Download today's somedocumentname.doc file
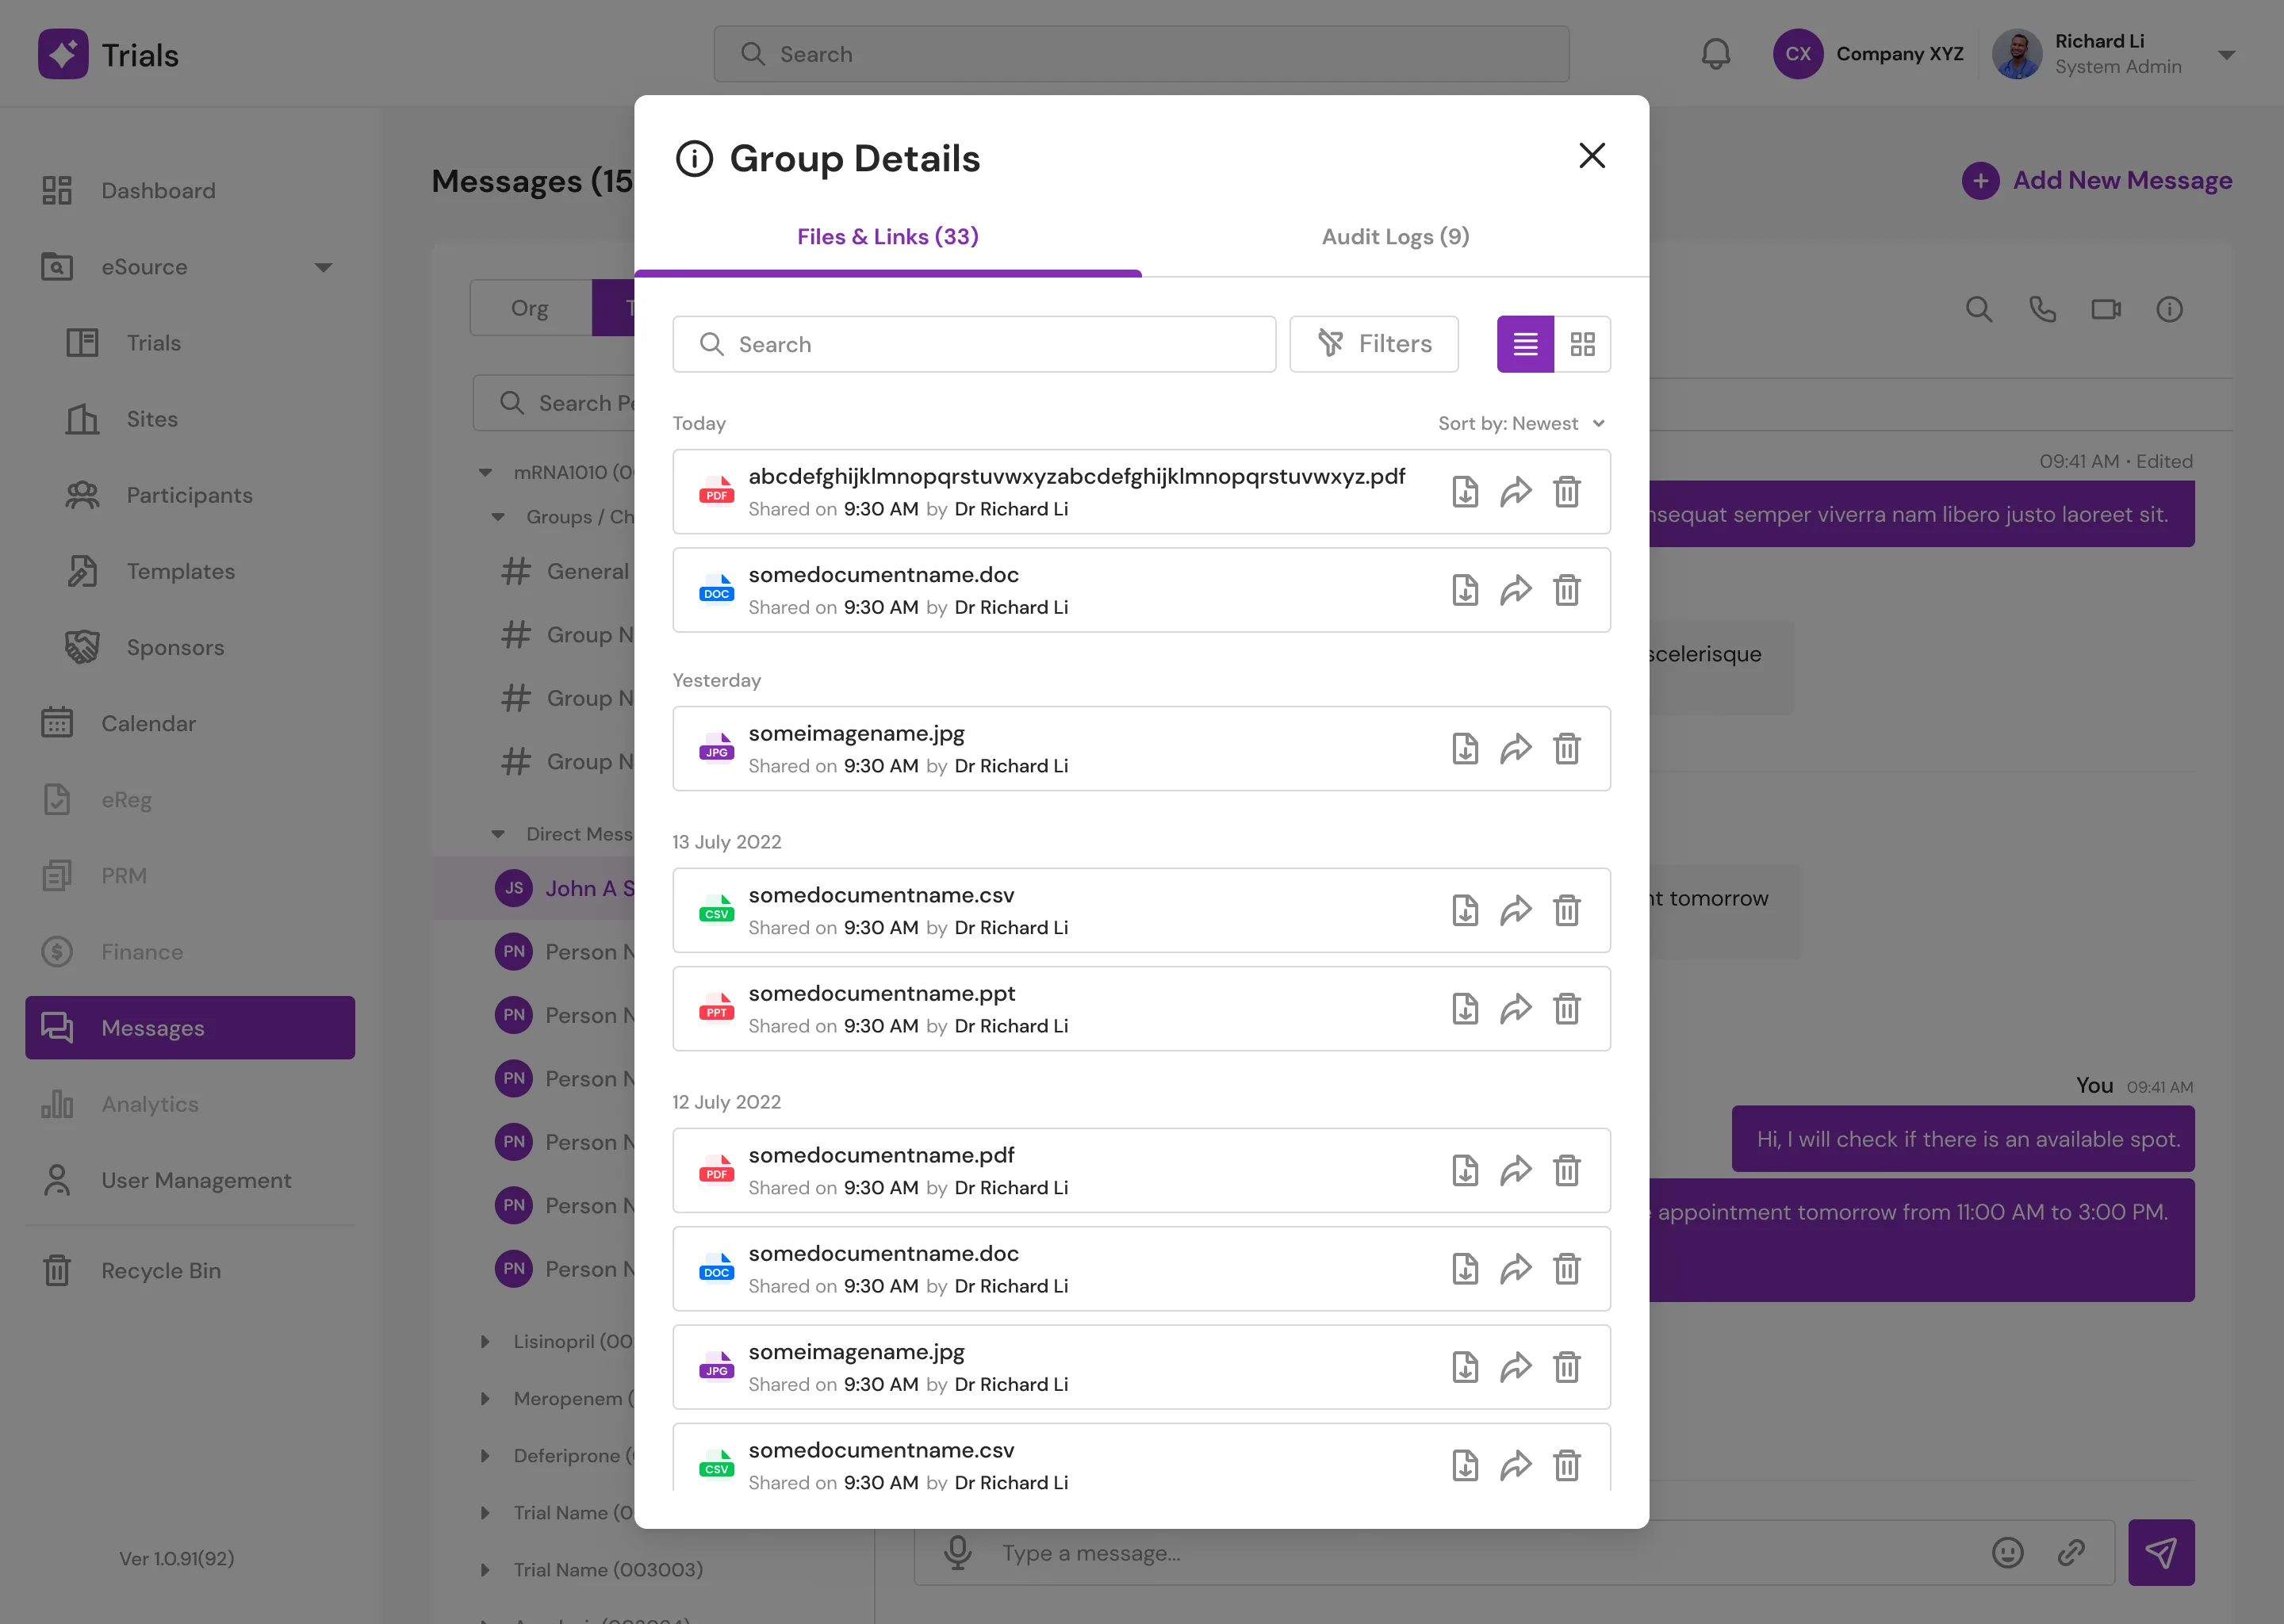The height and width of the screenshot is (1624, 2284). tap(1465, 590)
